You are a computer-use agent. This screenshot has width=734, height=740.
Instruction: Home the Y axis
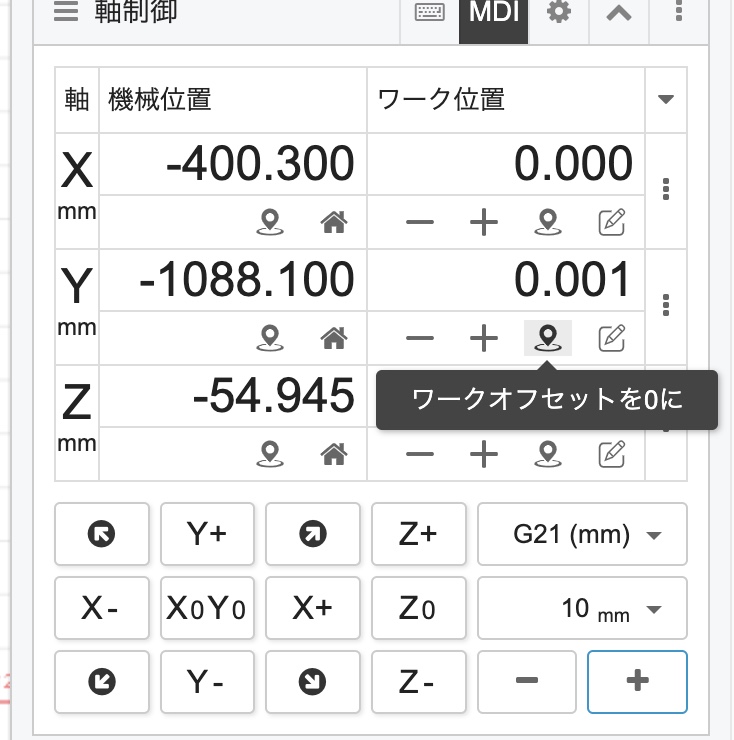pos(334,338)
